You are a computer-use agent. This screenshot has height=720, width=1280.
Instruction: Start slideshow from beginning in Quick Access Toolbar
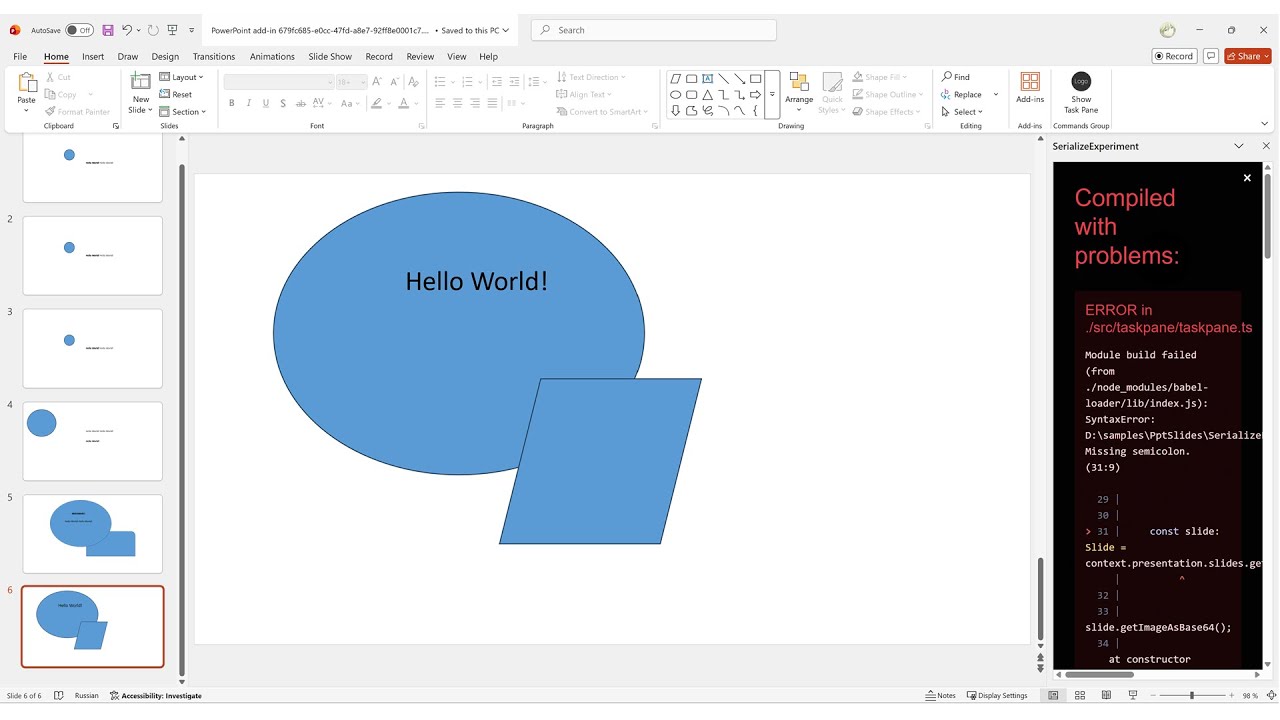pos(173,30)
